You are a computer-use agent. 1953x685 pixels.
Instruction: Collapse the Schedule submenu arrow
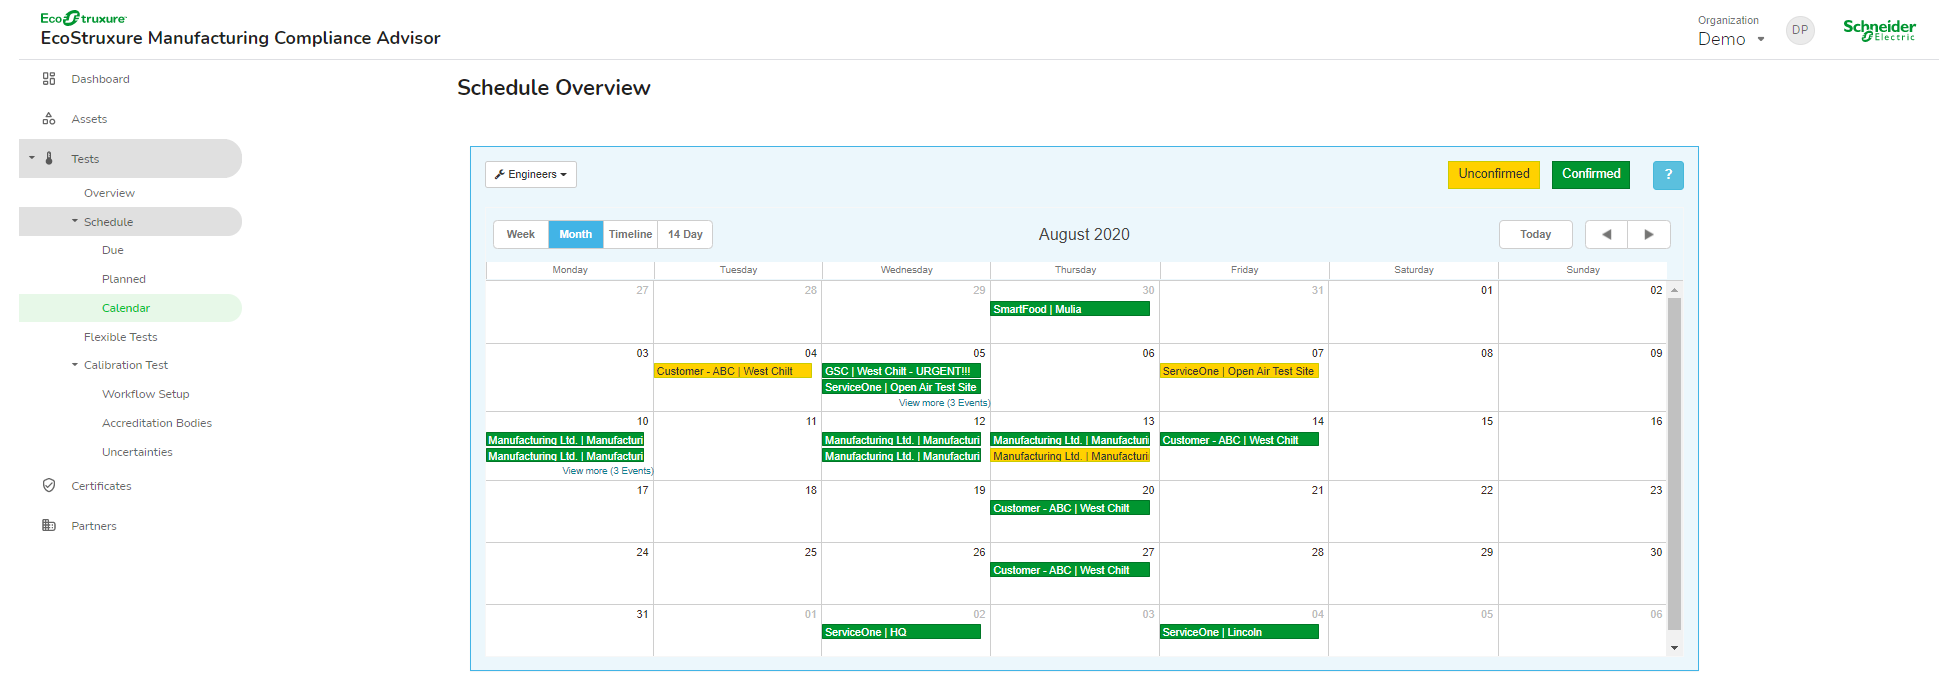[x=75, y=221]
